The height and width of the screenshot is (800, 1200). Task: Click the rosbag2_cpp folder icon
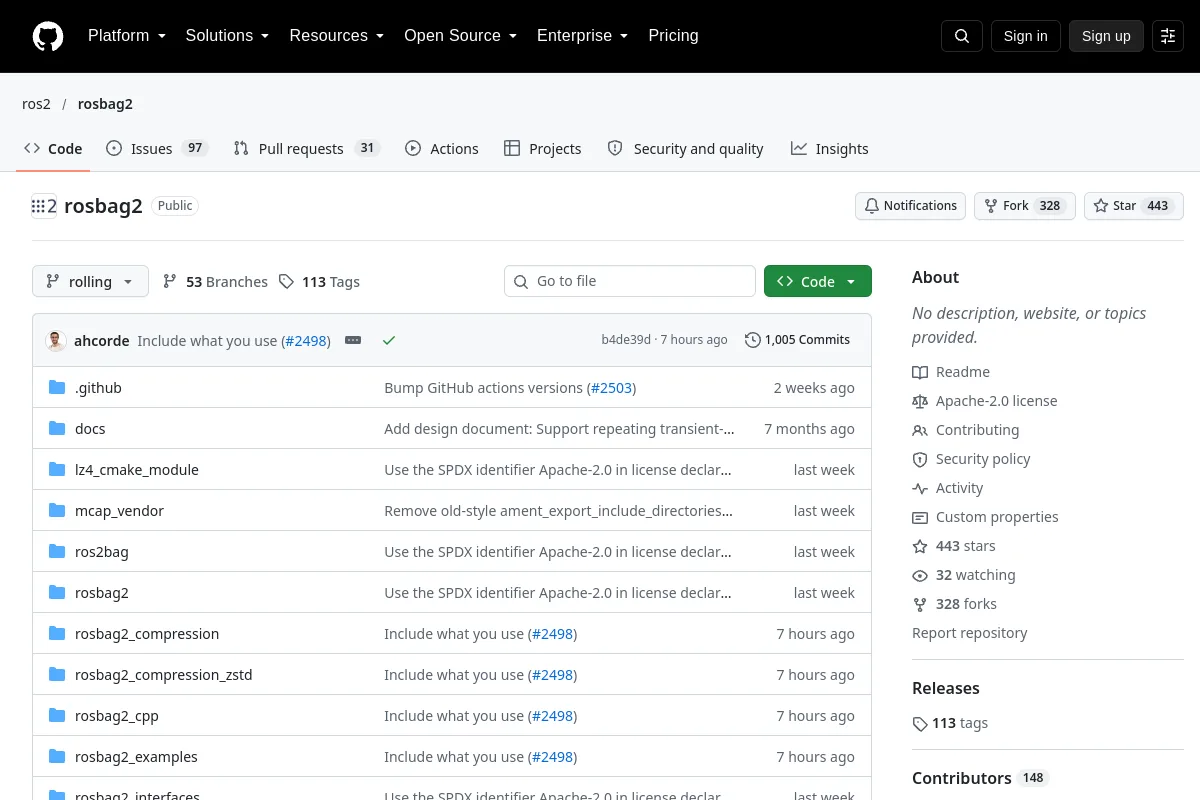57,716
